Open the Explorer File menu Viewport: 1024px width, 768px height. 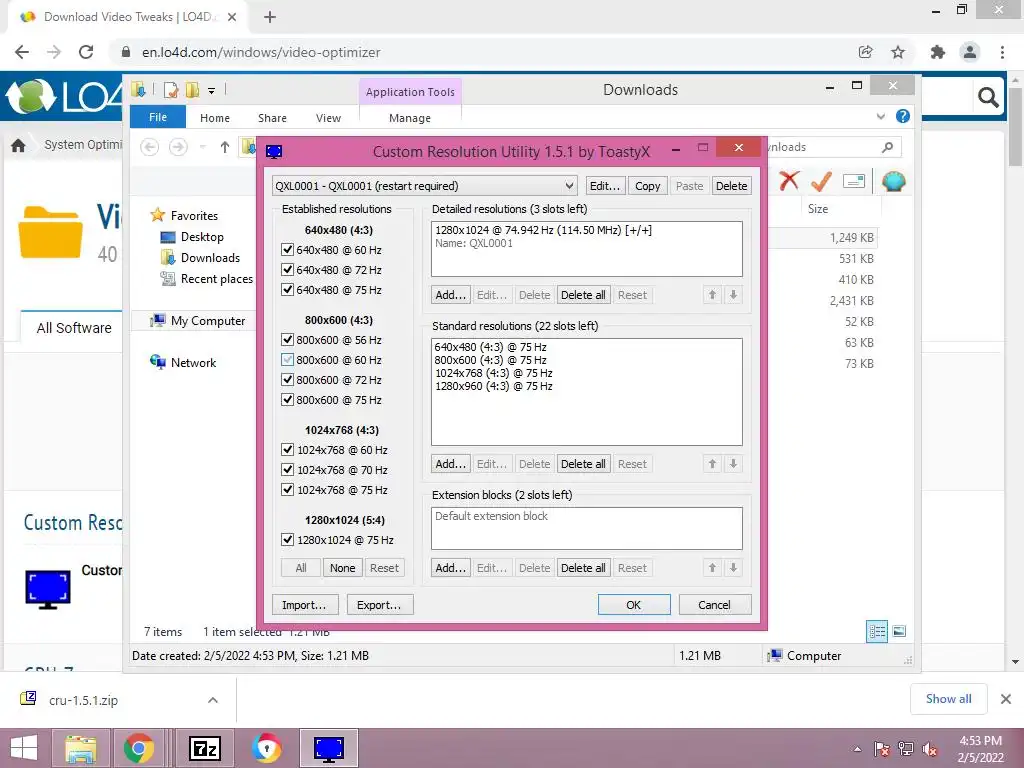point(158,118)
